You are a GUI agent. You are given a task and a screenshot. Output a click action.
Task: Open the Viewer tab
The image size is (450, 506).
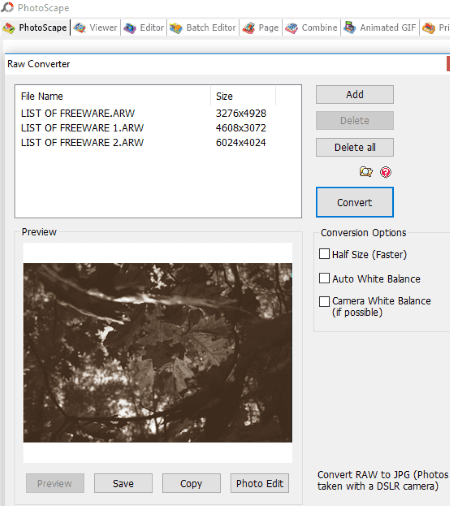(x=96, y=28)
